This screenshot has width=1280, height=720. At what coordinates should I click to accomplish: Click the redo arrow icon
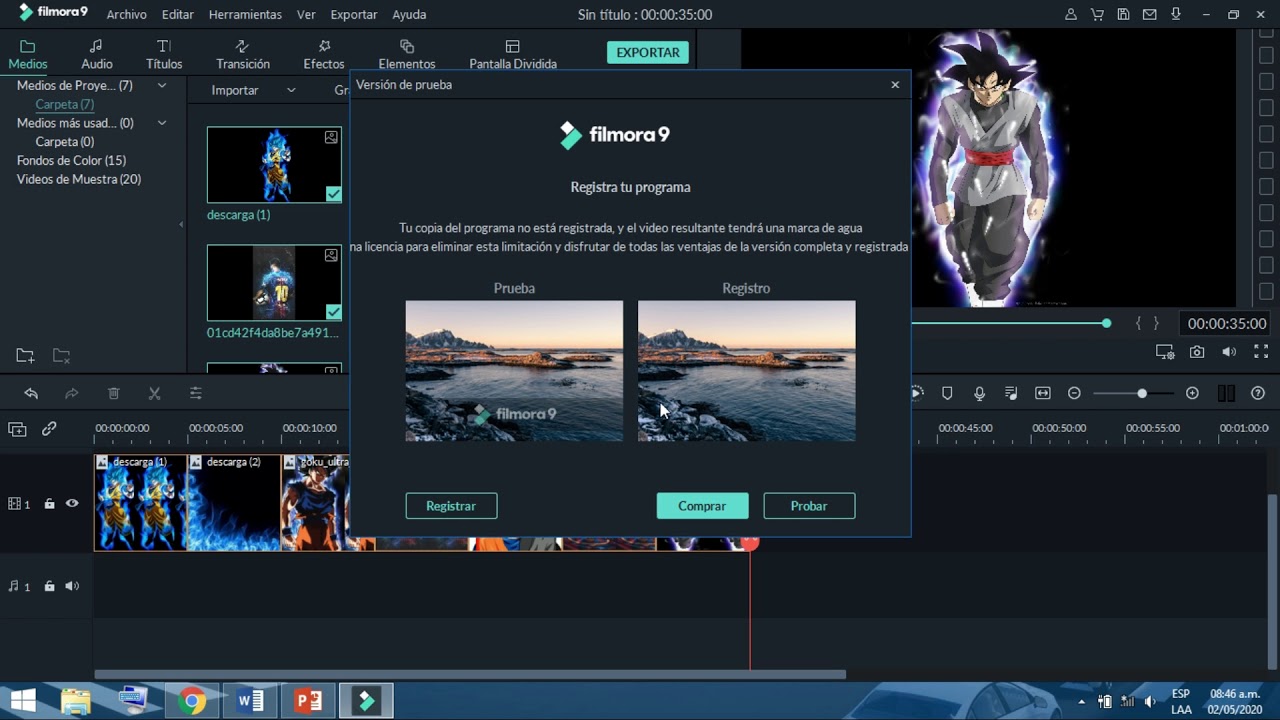click(71, 394)
